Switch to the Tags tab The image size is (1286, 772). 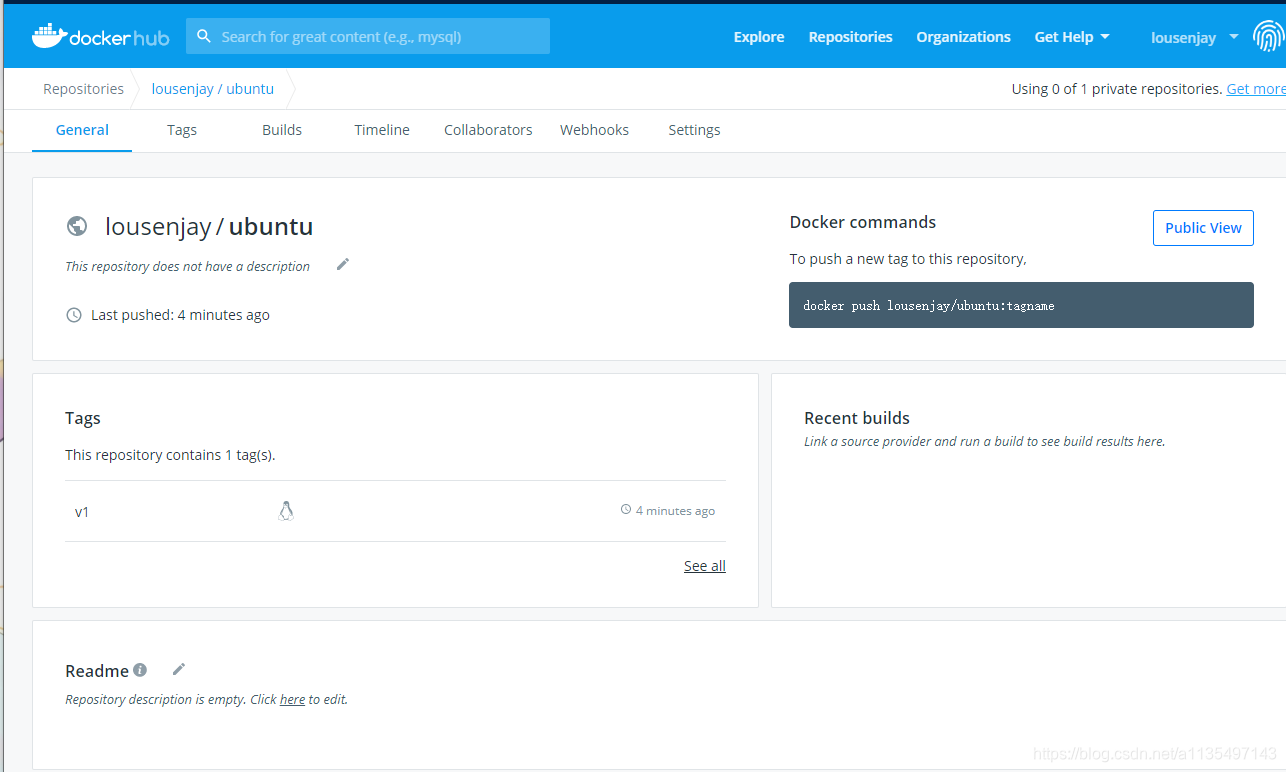pos(182,130)
